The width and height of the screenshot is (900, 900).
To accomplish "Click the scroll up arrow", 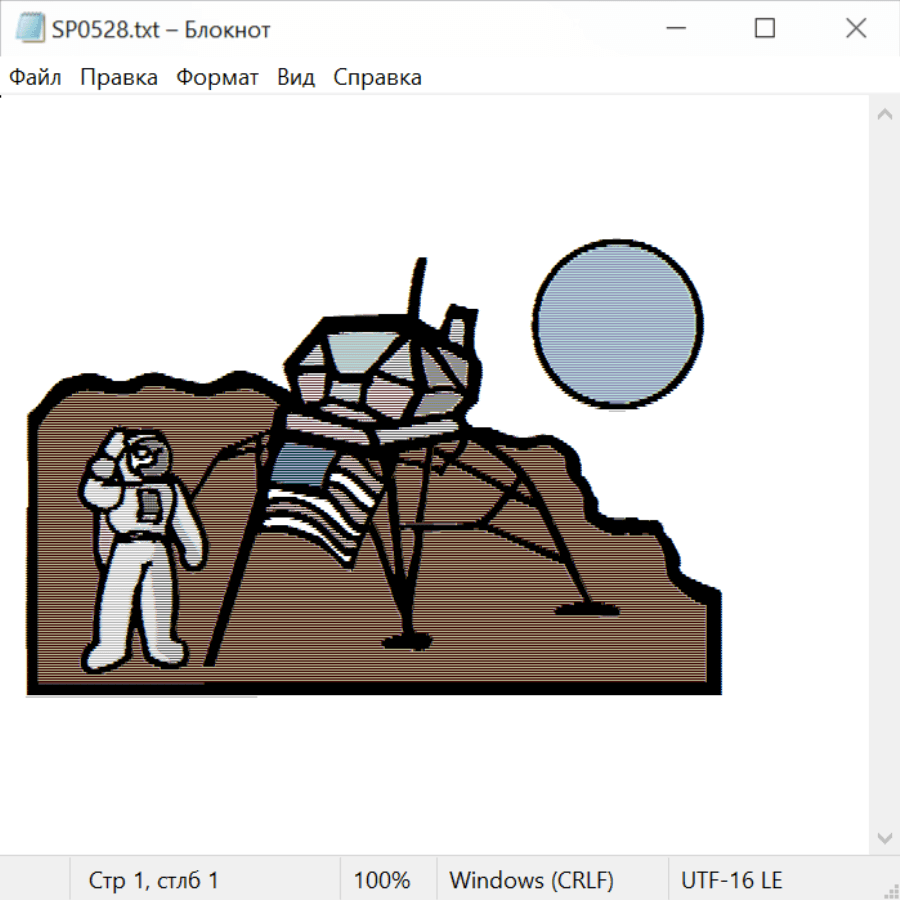I will [x=884, y=114].
